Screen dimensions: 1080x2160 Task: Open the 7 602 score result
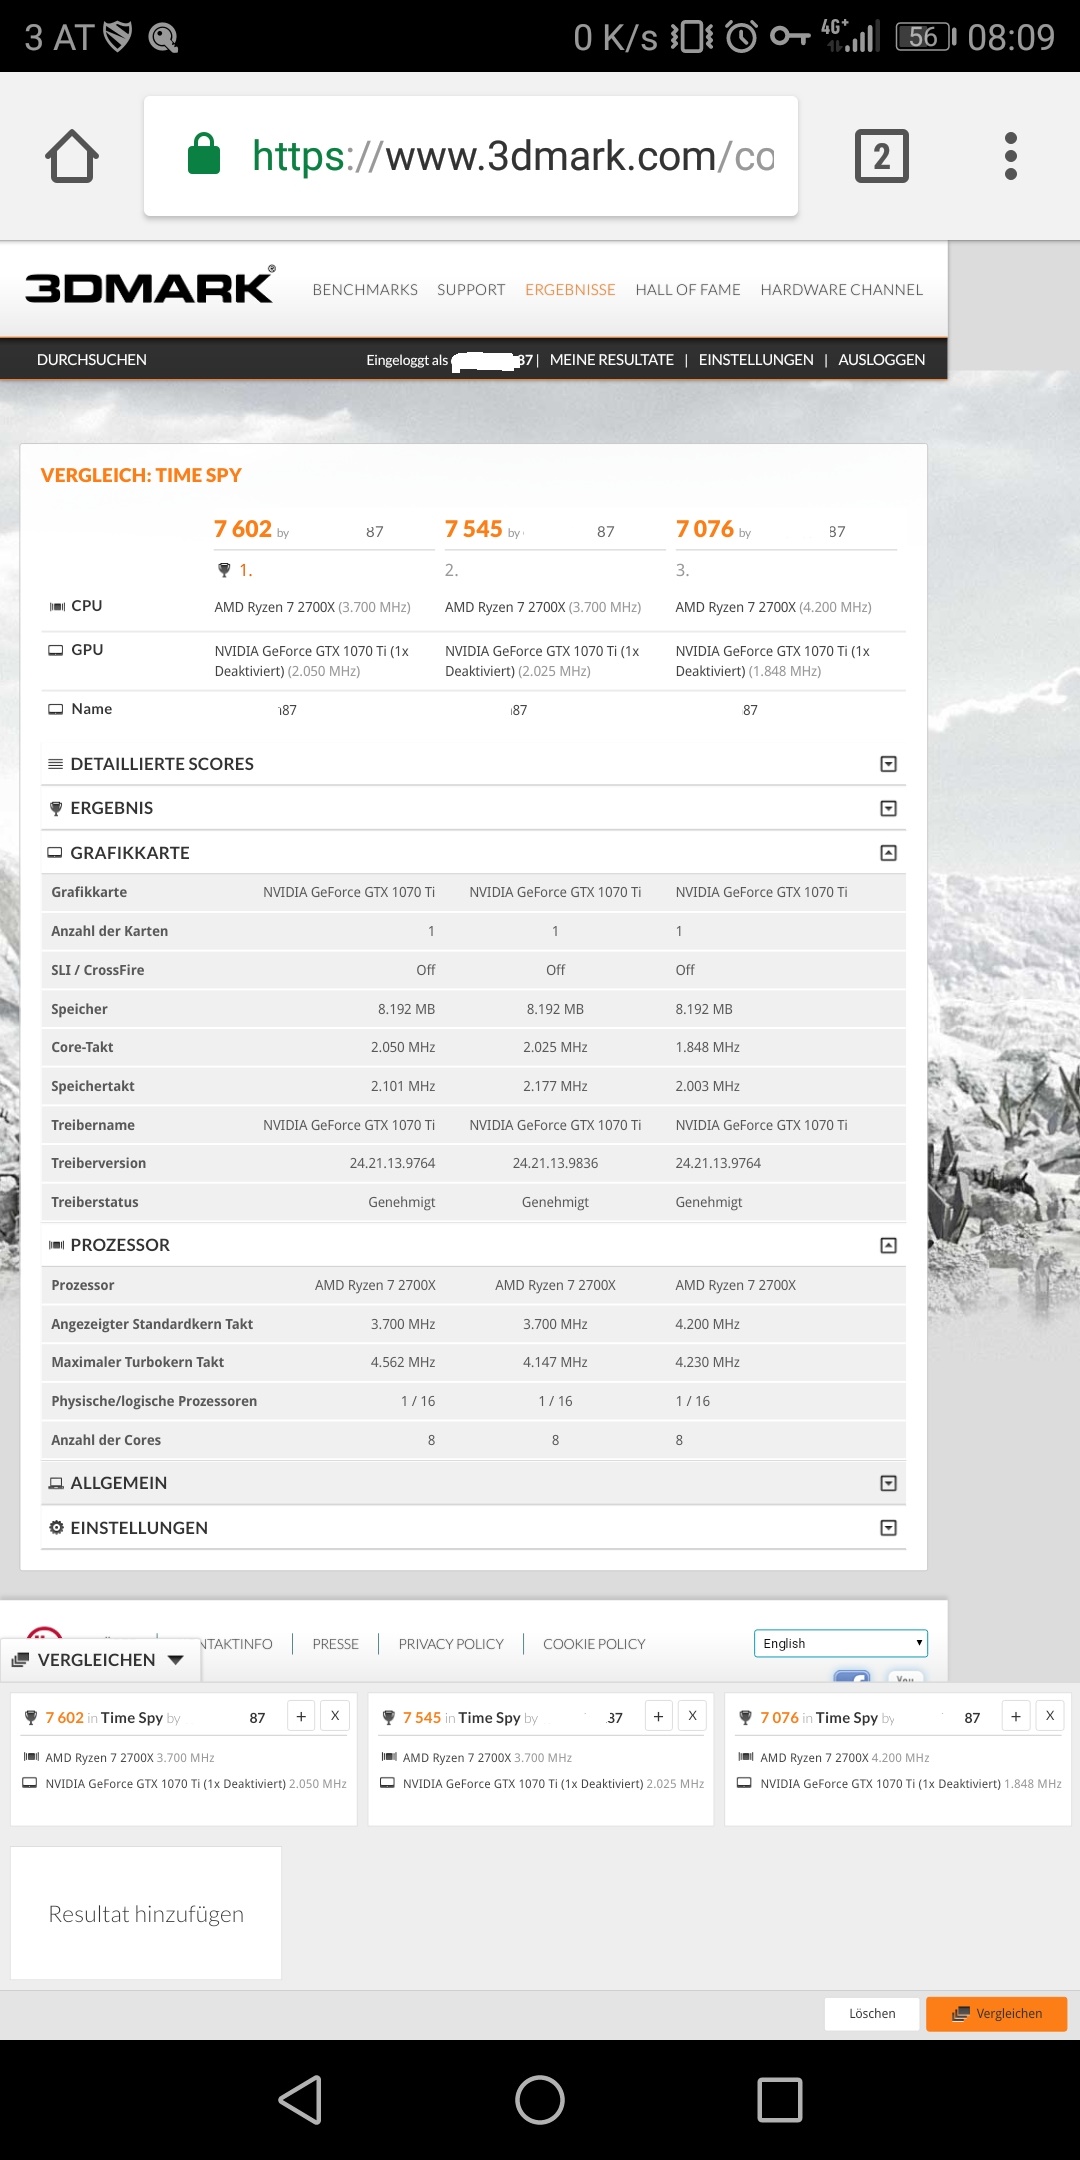pyautogui.click(x=243, y=529)
